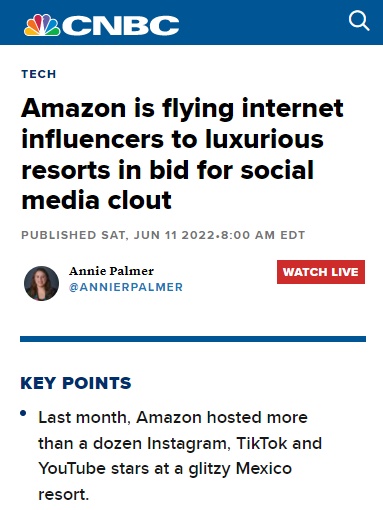Click the Amazon influencers article headline
Viewport: 383px width, 510px height.
point(182,154)
